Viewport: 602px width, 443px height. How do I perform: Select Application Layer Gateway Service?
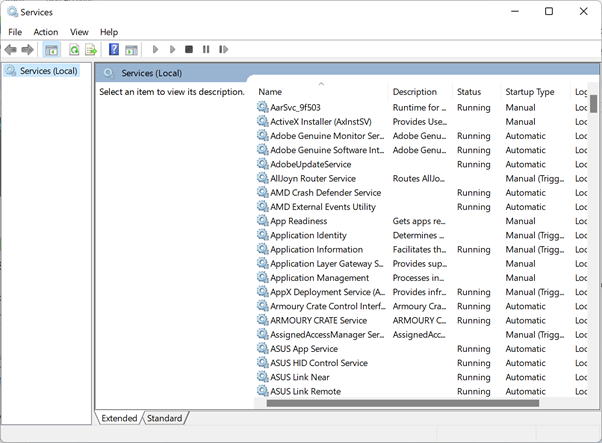point(421,264)
